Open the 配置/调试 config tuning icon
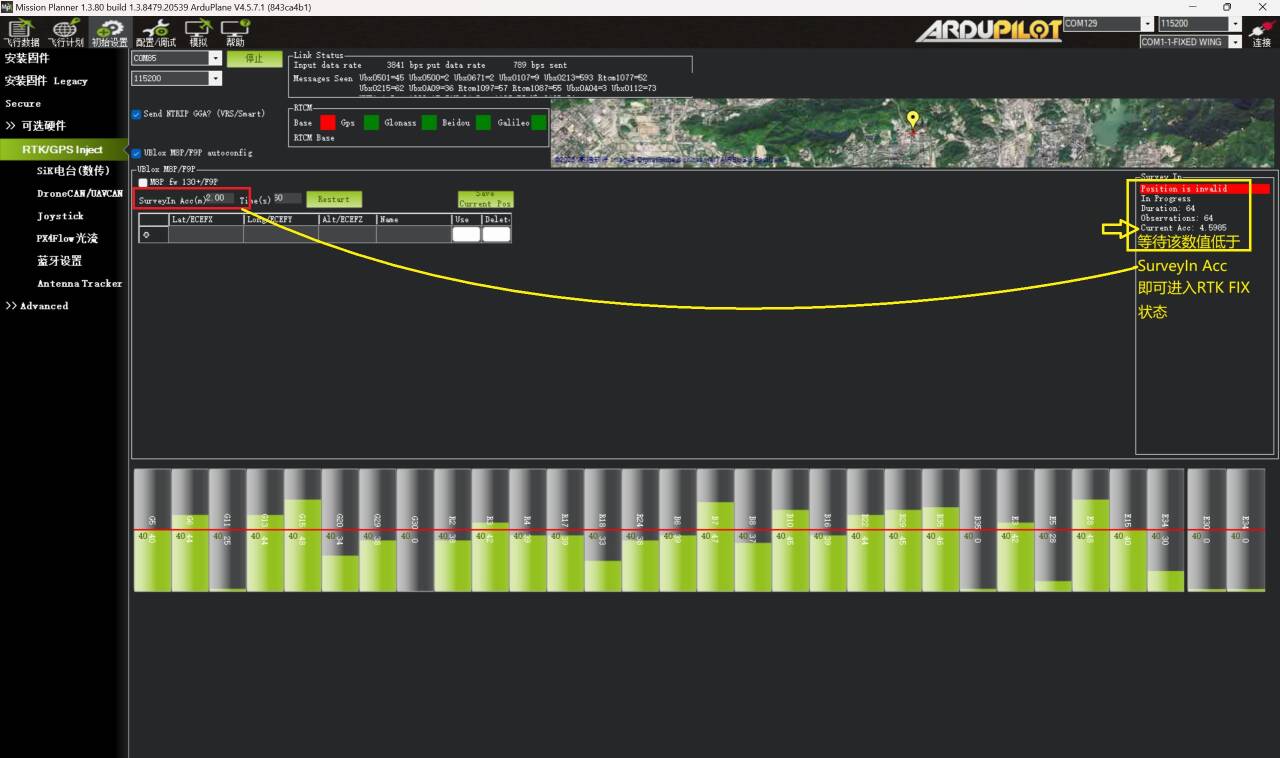1280x758 pixels. (x=155, y=32)
